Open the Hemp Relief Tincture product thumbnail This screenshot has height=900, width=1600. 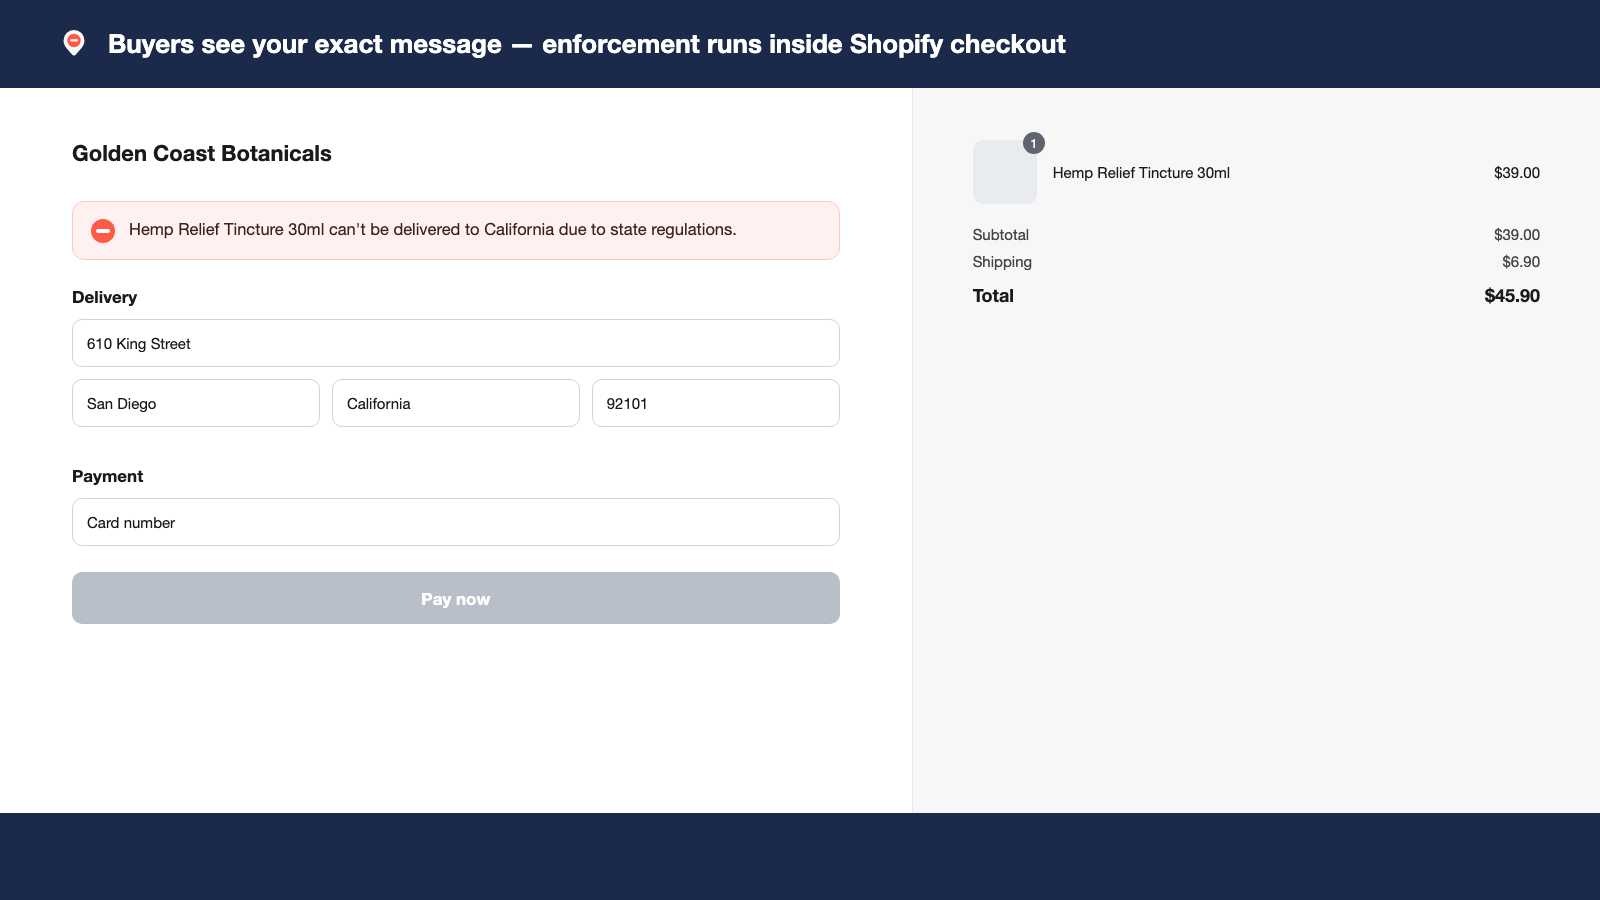point(1004,172)
